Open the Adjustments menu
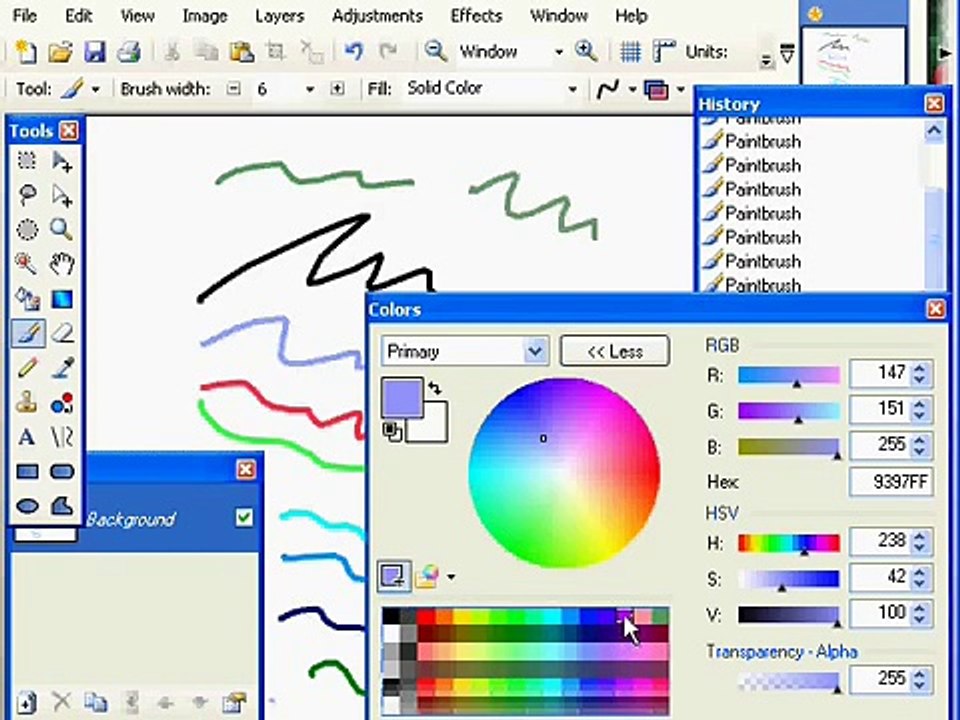This screenshot has height=720, width=960. [x=377, y=15]
